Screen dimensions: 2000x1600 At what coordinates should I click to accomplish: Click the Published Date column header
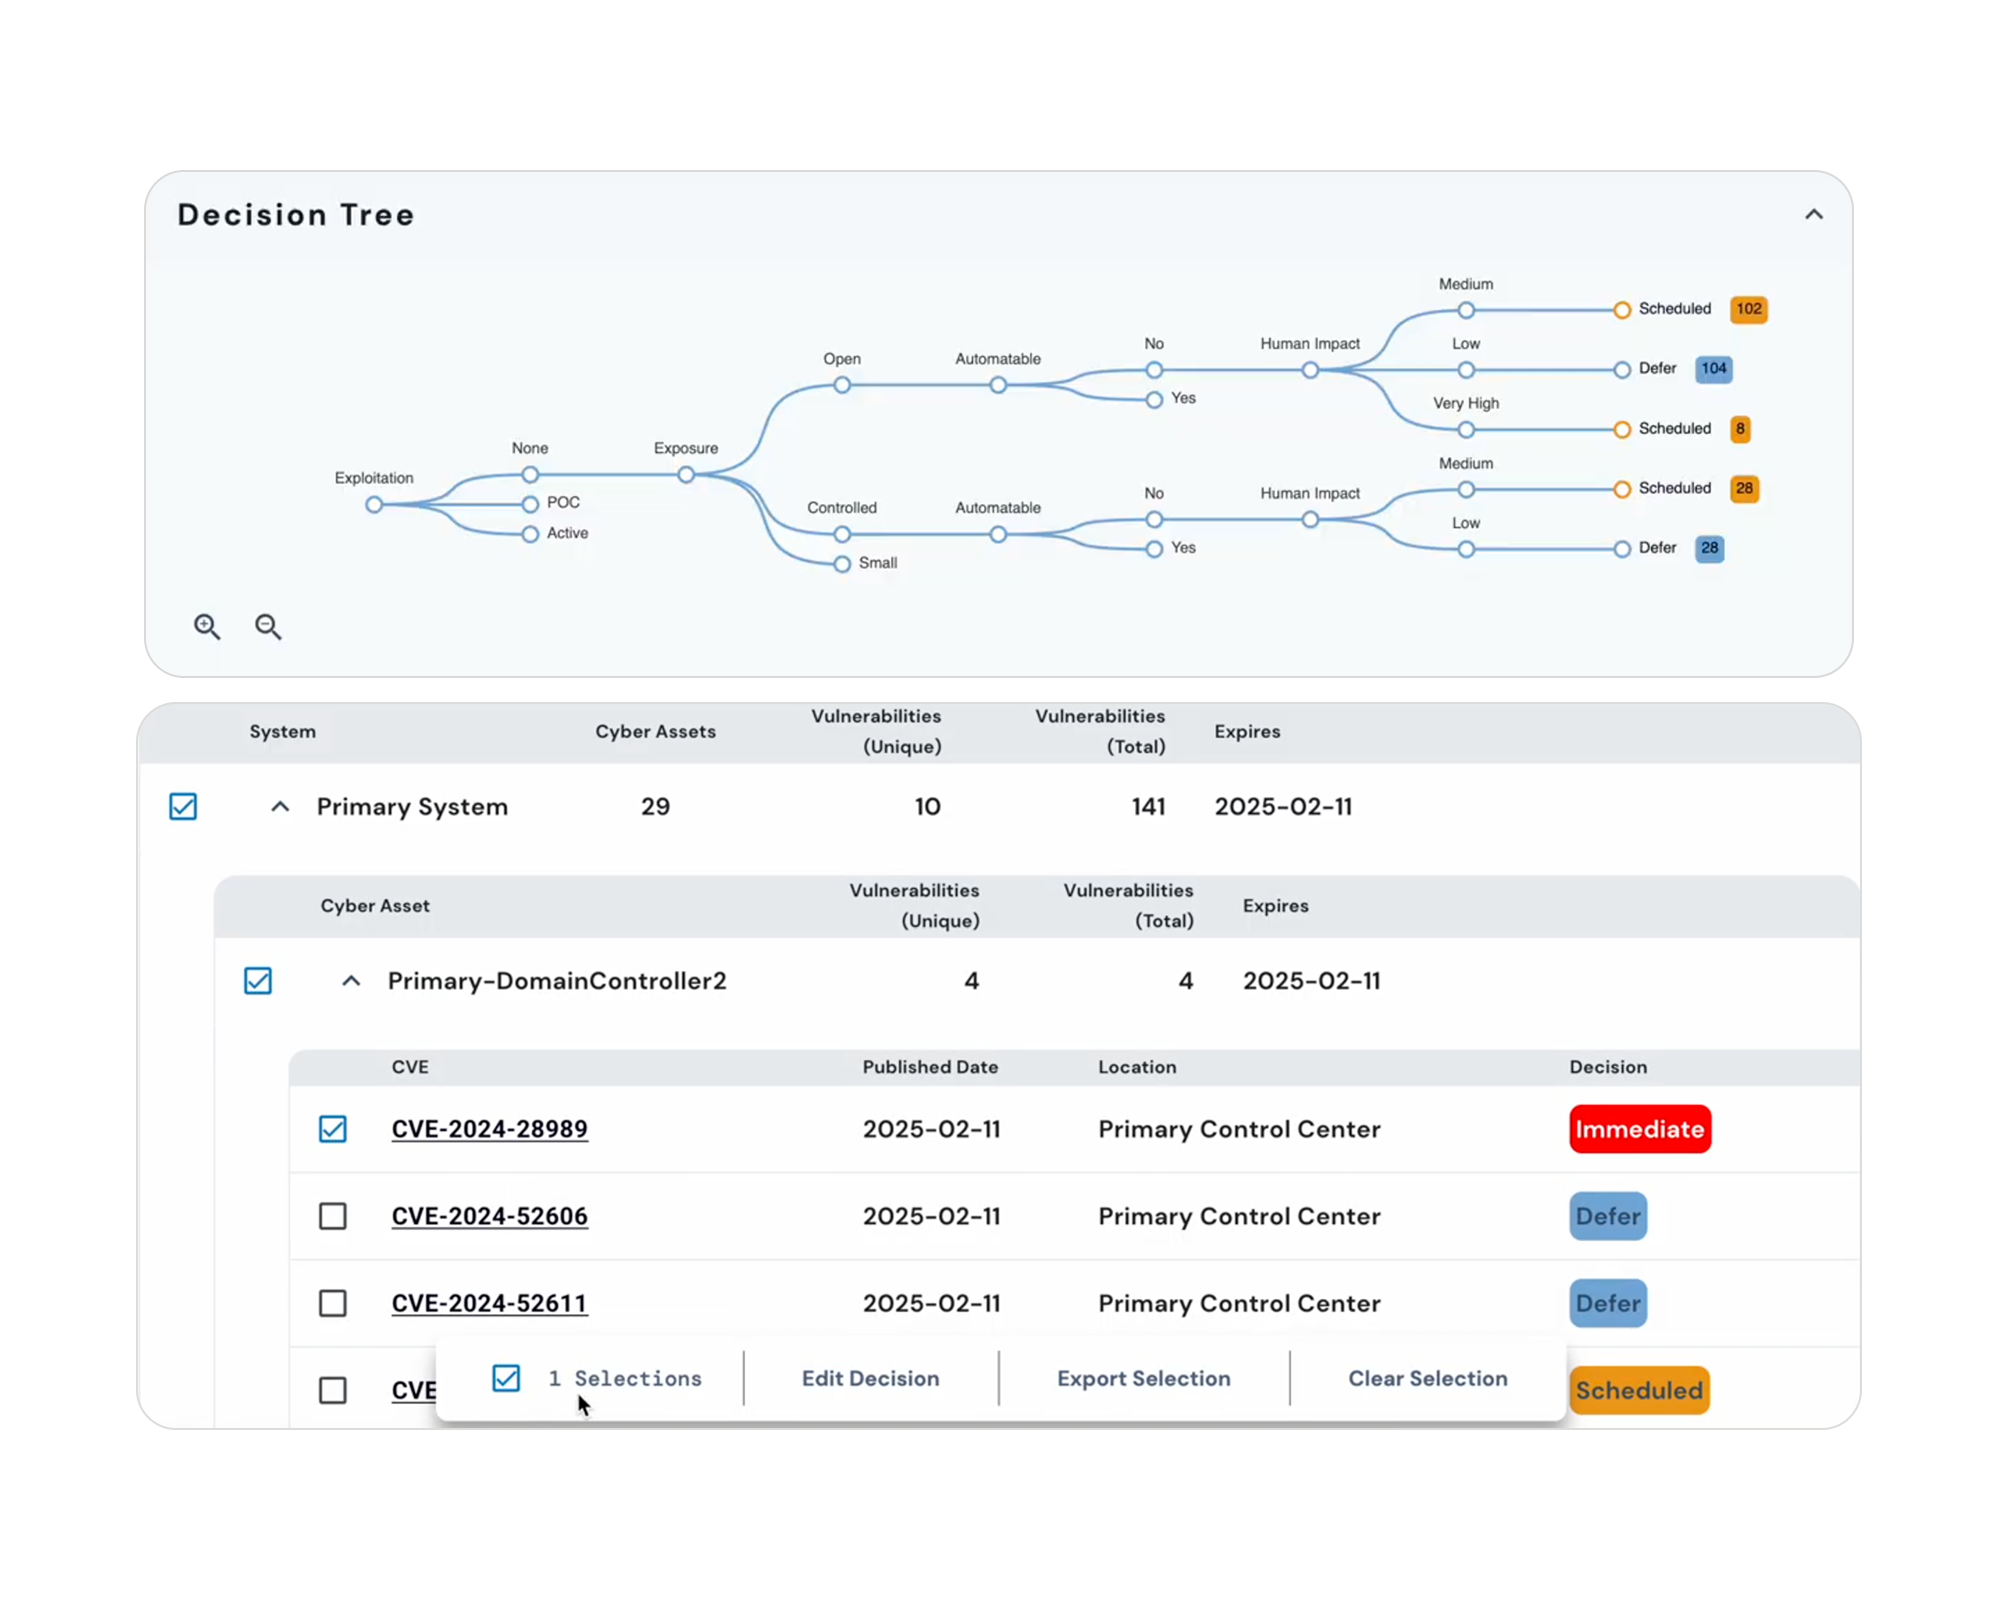point(930,1067)
